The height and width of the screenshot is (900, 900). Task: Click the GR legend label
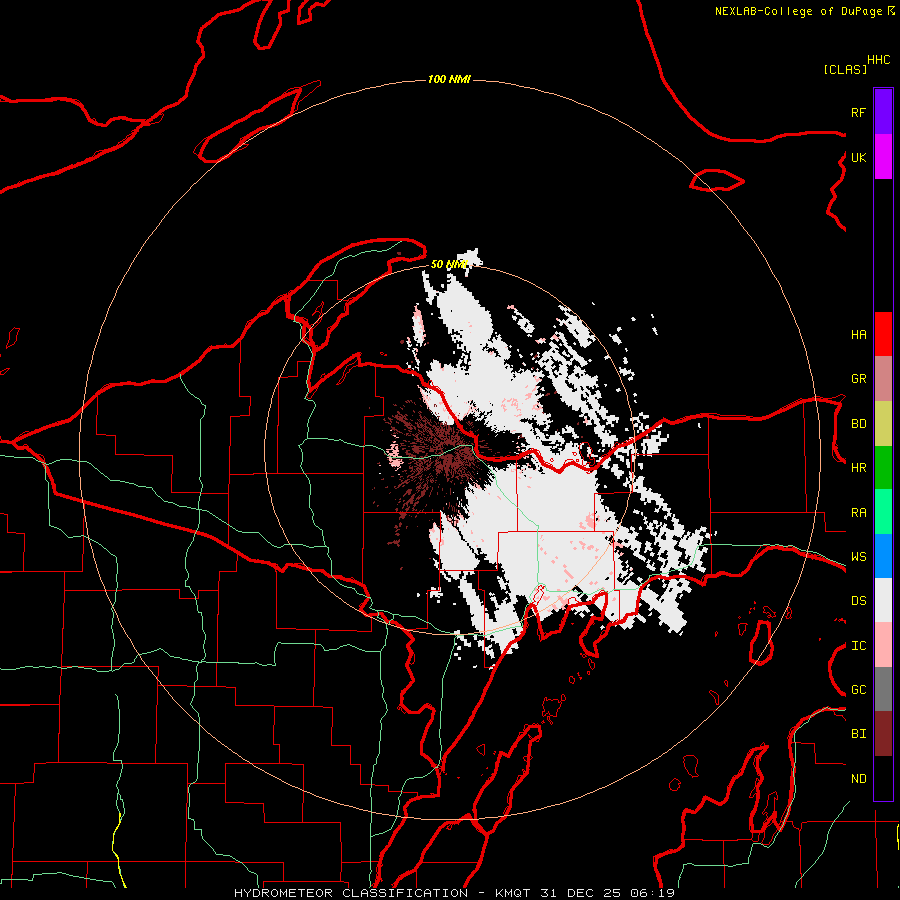tap(858, 379)
